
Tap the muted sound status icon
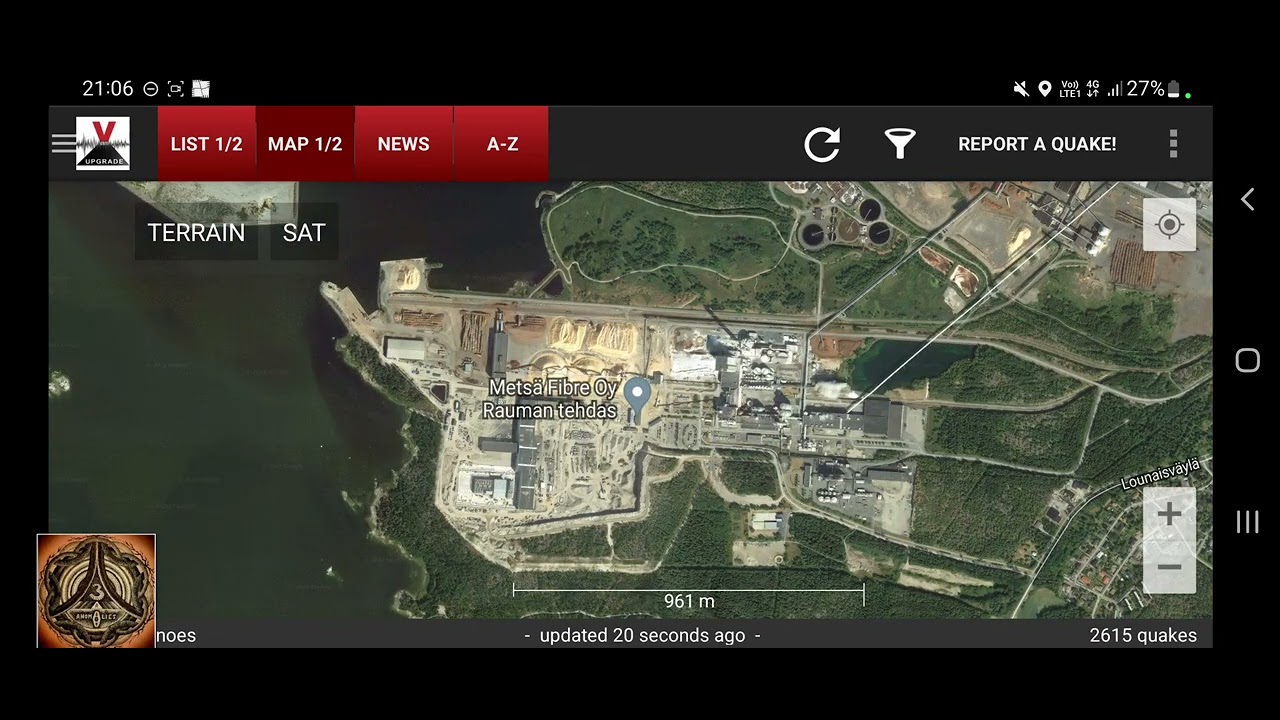coord(1021,89)
